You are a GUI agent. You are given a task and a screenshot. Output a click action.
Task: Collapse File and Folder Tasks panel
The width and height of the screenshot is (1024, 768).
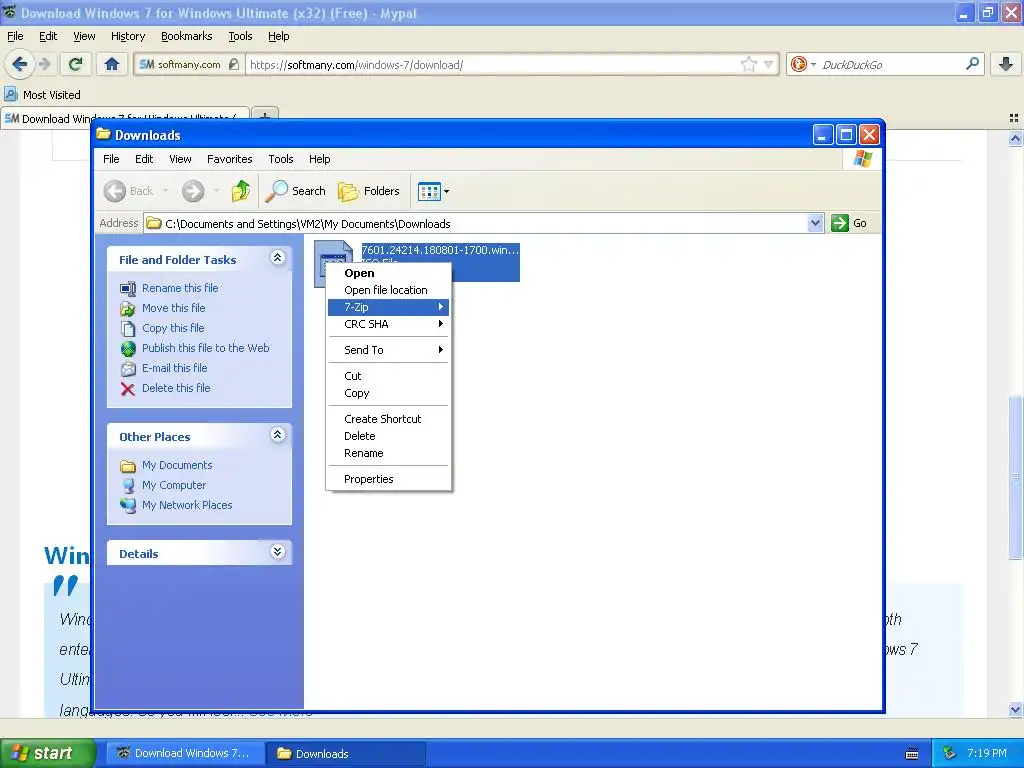[x=278, y=257]
